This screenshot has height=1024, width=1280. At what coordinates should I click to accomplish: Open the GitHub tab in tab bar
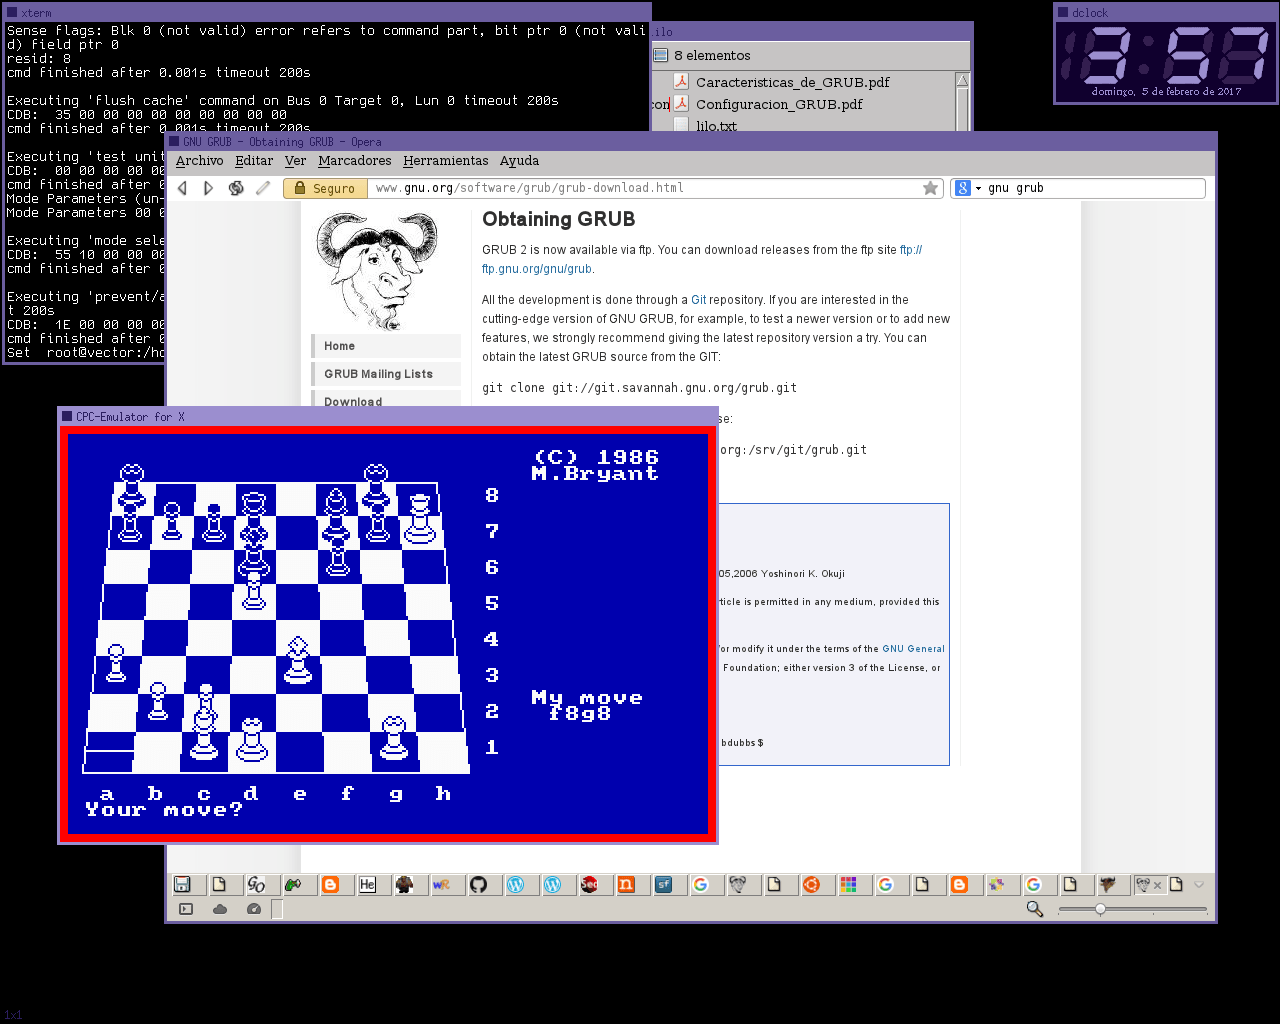click(478, 885)
